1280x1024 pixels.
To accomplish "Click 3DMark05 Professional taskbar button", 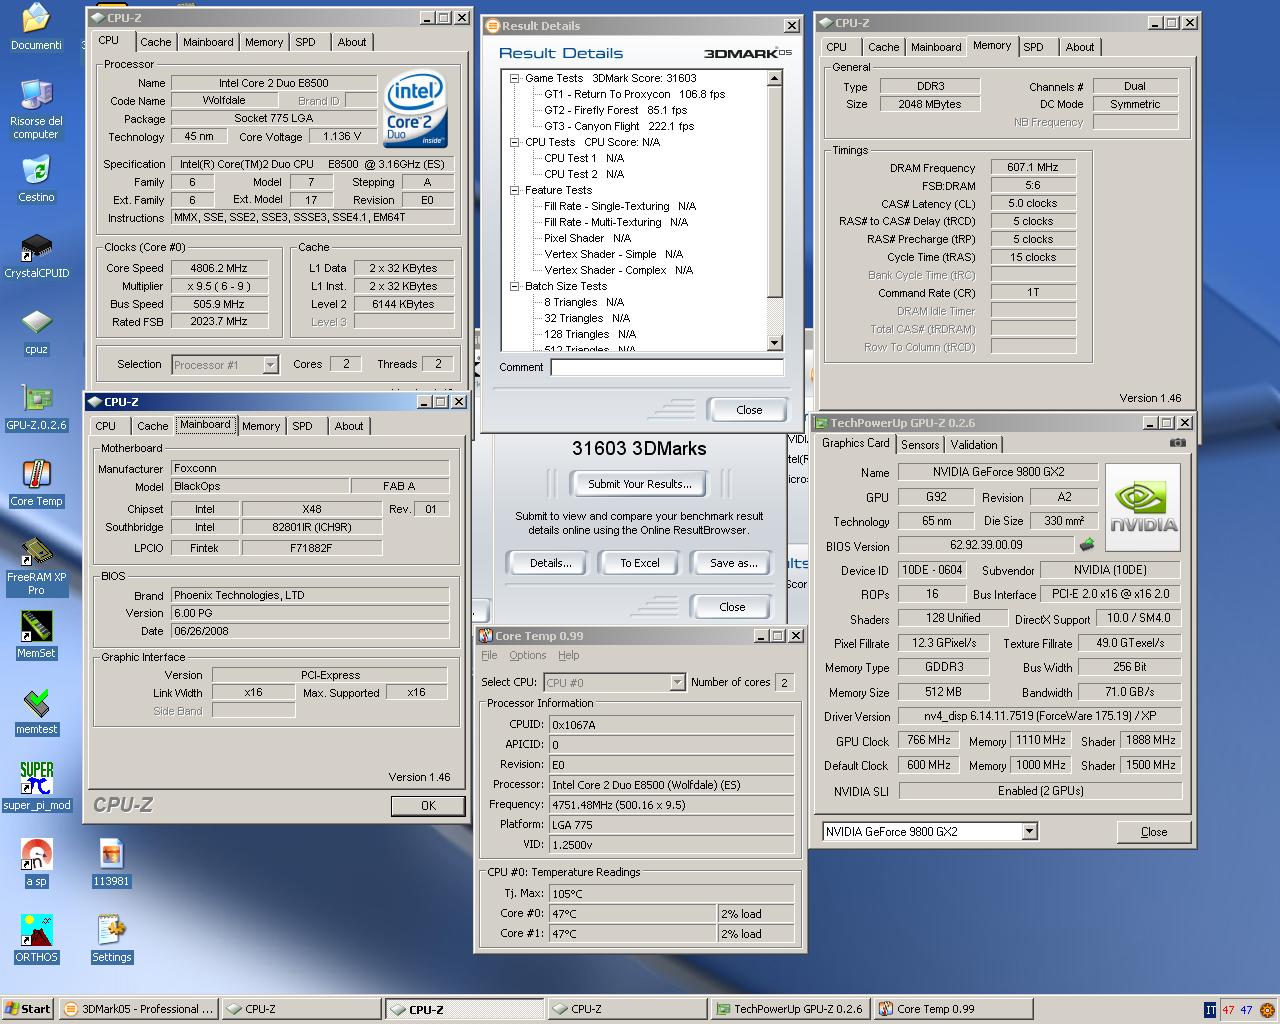I will (138, 1009).
